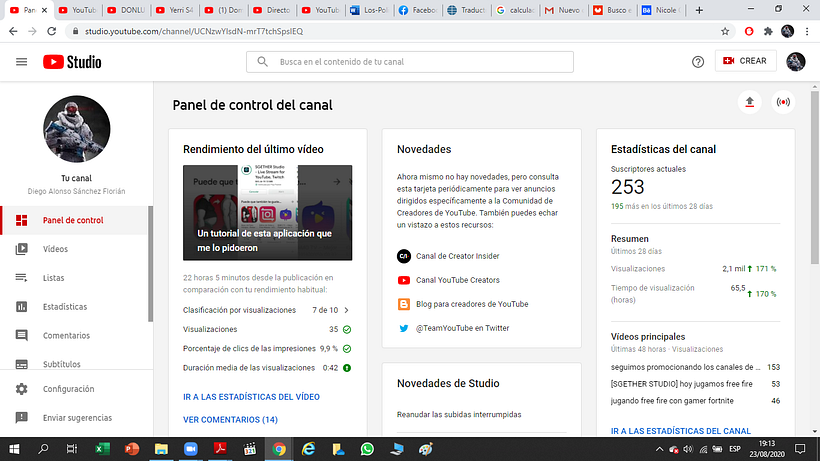
Task: Switch to the Facebook browser tab
Action: click(418, 10)
